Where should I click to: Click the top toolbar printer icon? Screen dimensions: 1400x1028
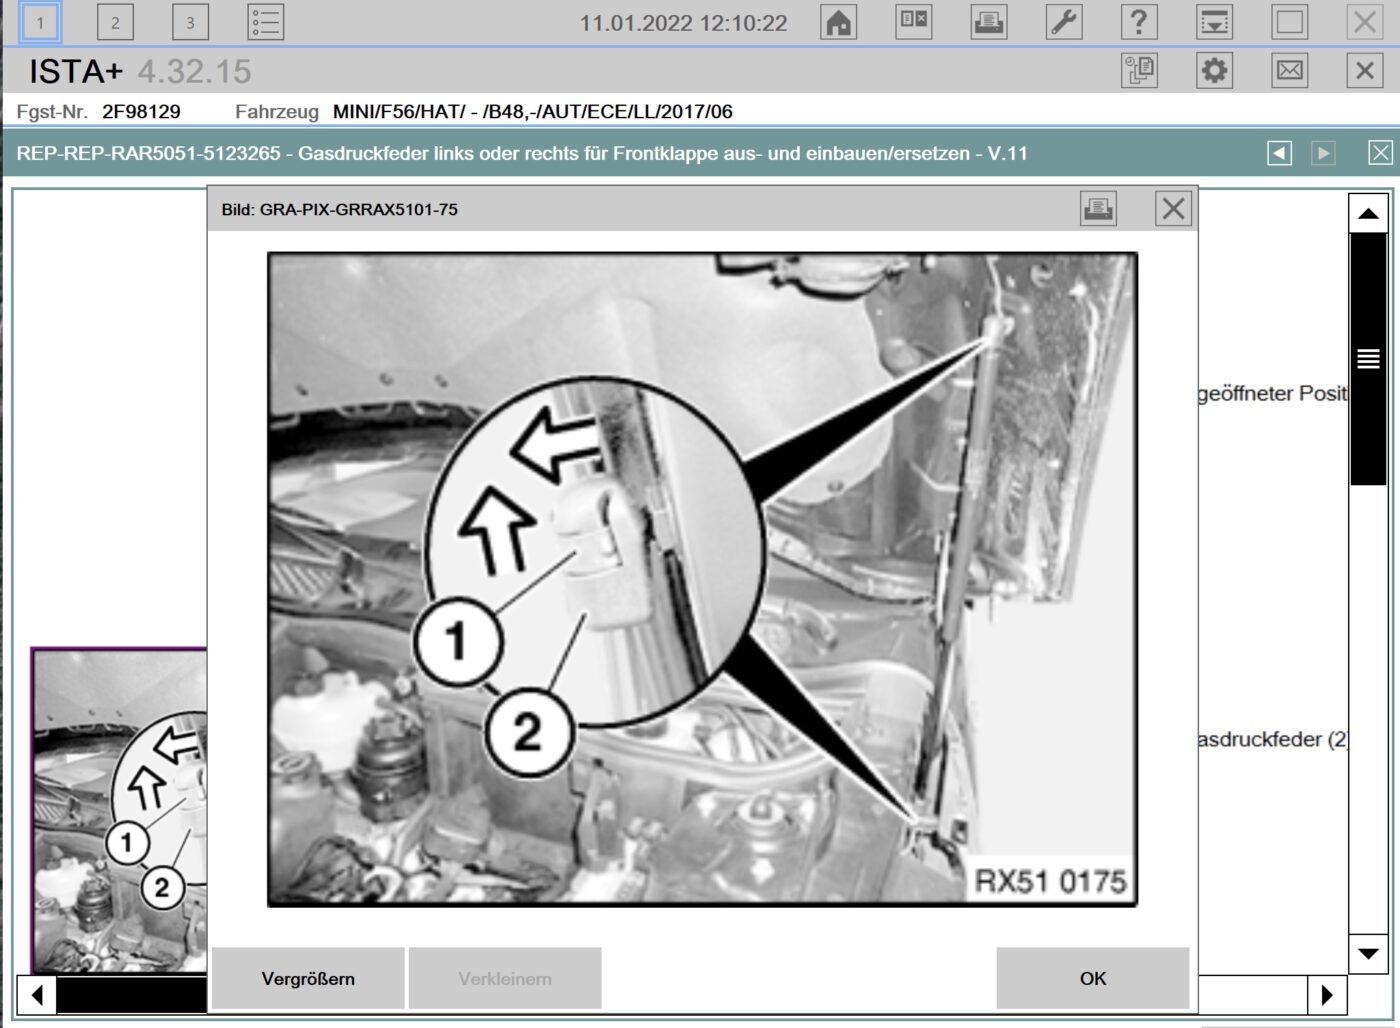point(989,22)
